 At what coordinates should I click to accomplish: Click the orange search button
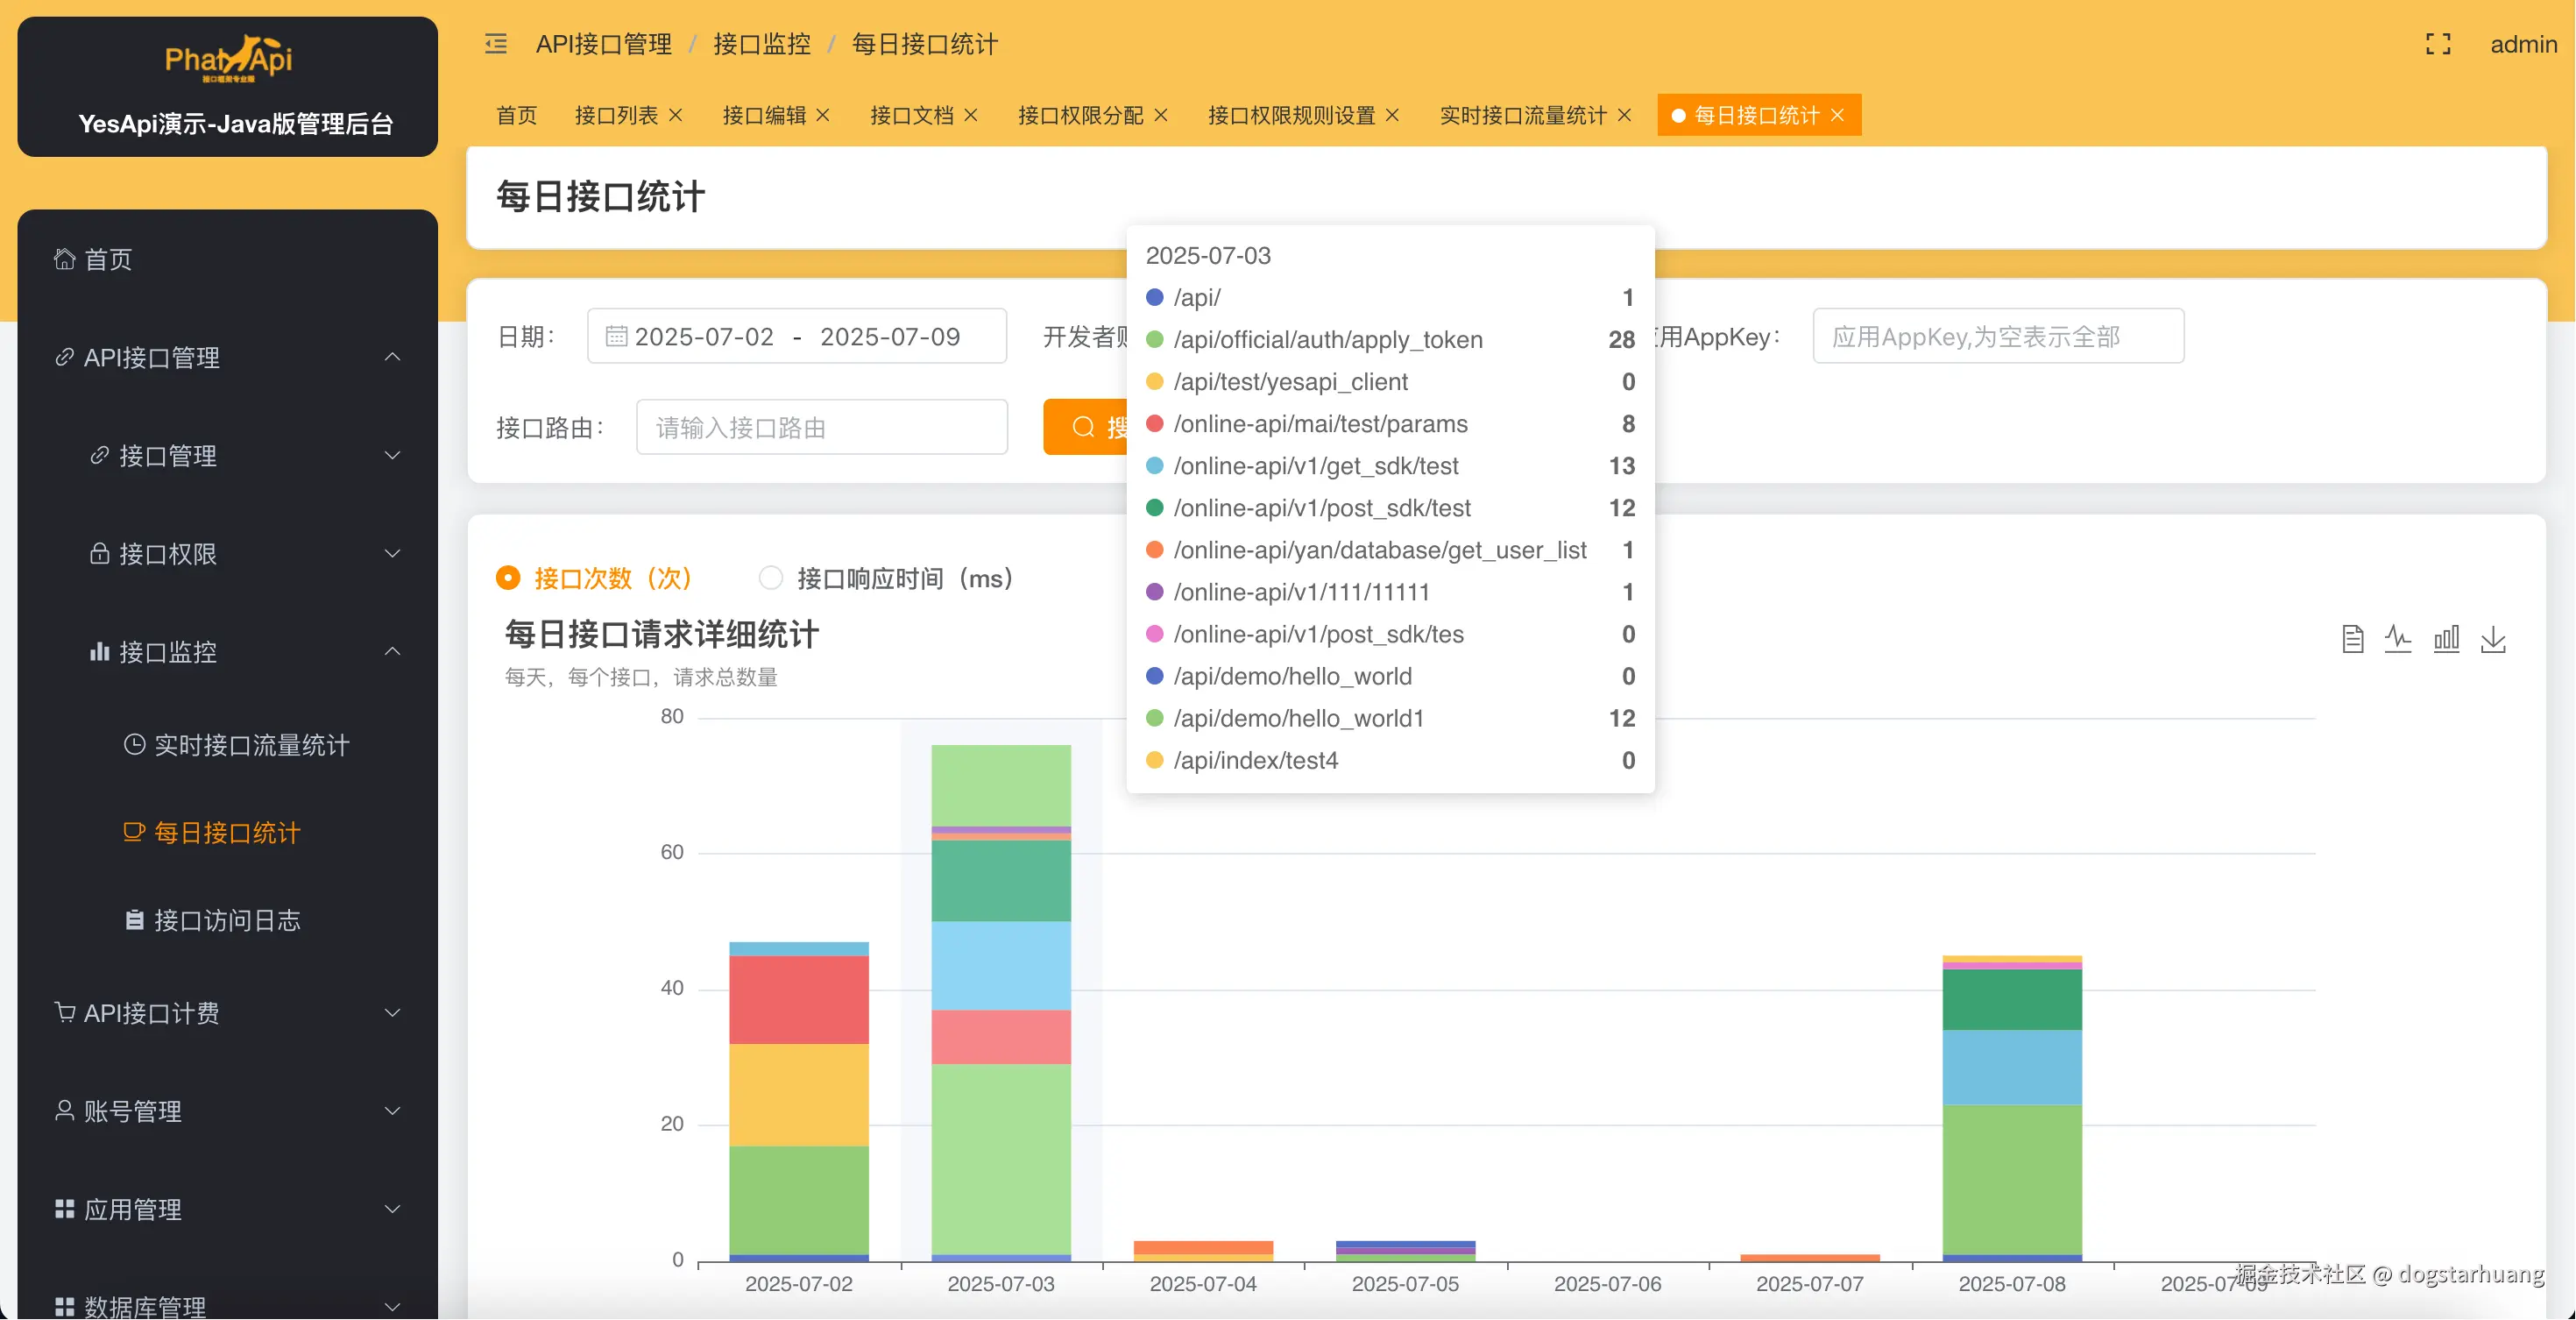pyautogui.click(x=1086, y=428)
